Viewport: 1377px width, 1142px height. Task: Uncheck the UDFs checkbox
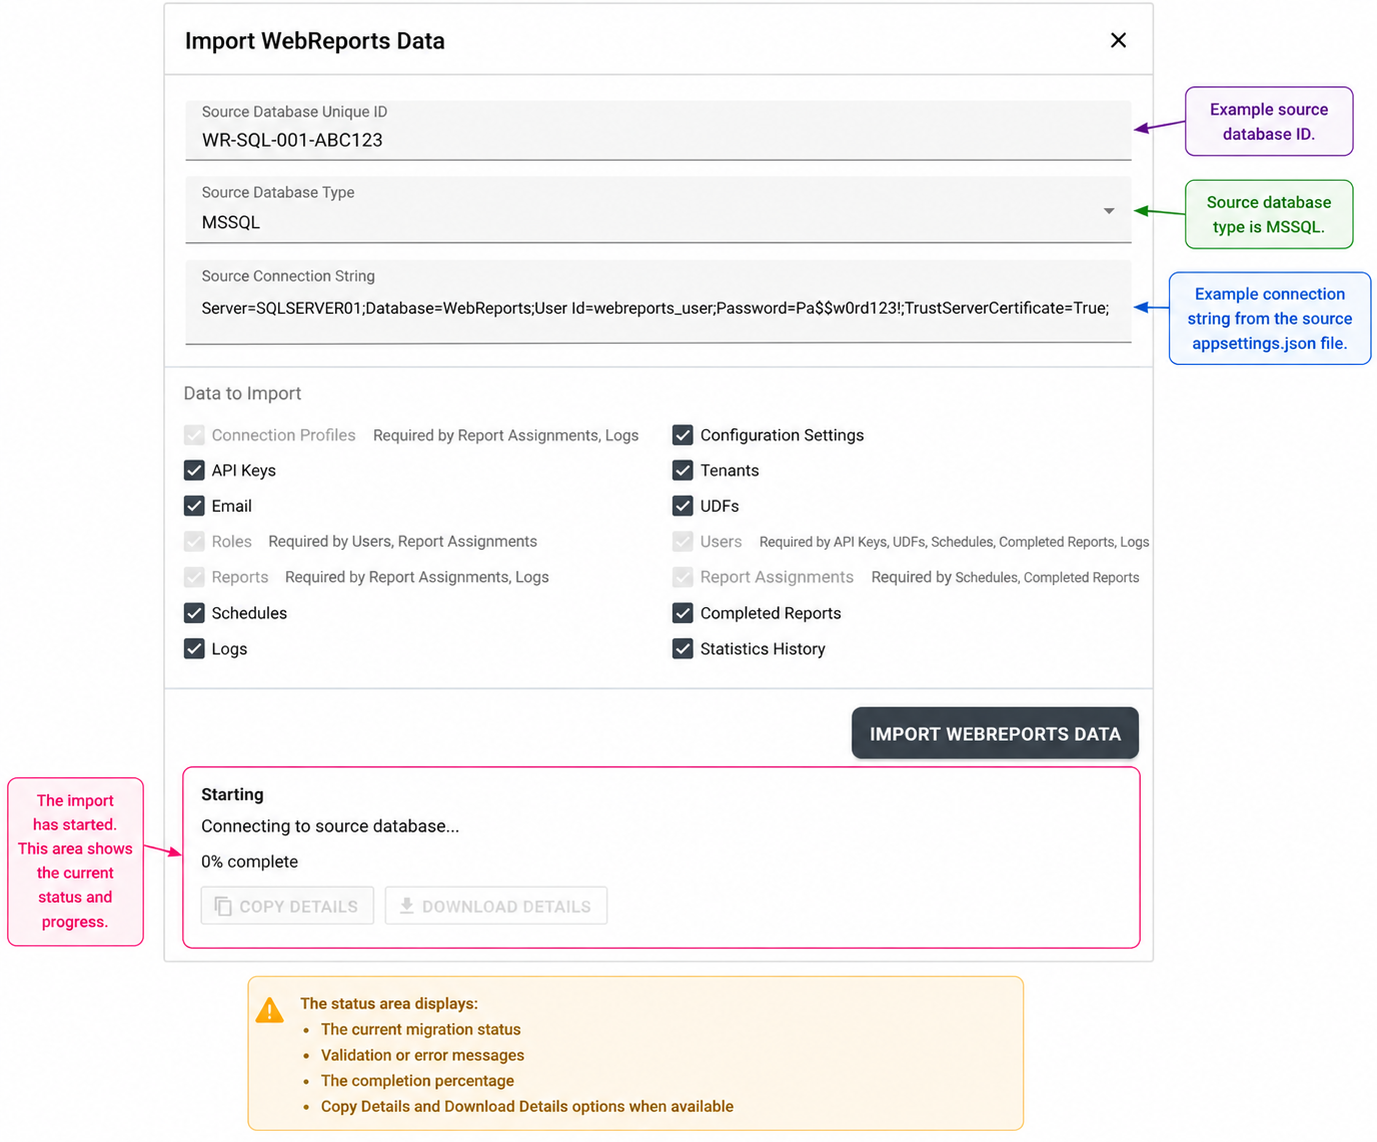point(683,506)
